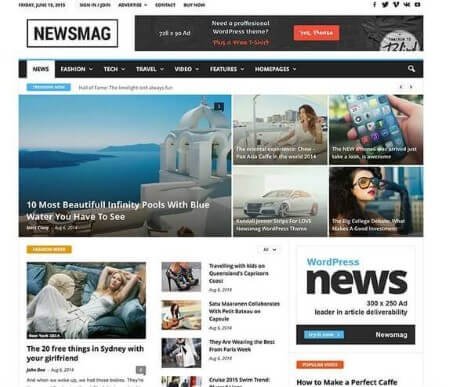
Task: Open the Vimeo social icon
Action: tap(396, 5)
